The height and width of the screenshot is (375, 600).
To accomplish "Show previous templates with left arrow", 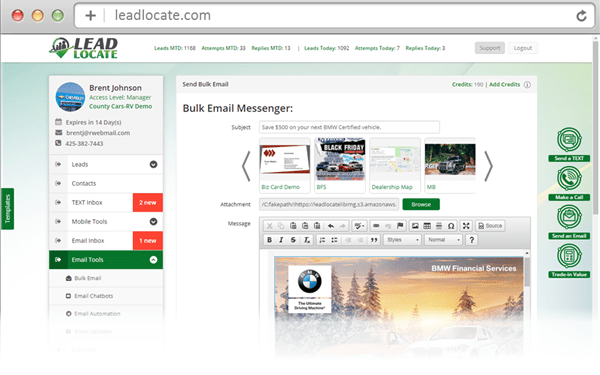I will point(246,166).
